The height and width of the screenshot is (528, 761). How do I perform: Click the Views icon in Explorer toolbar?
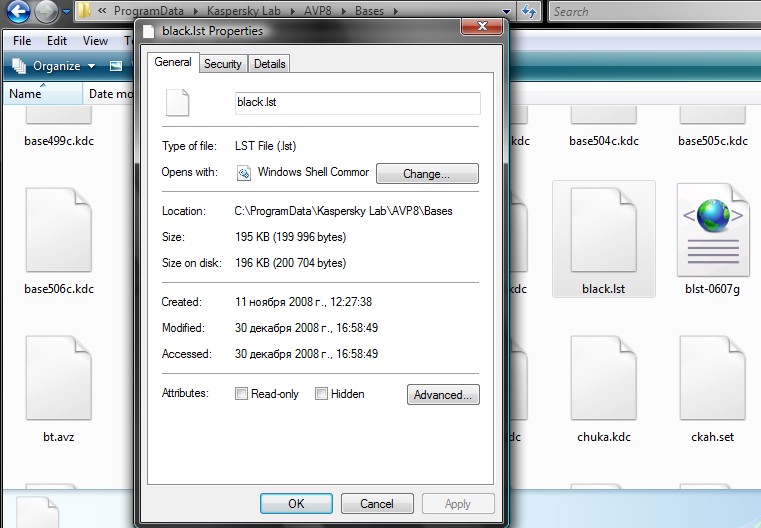coord(116,66)
